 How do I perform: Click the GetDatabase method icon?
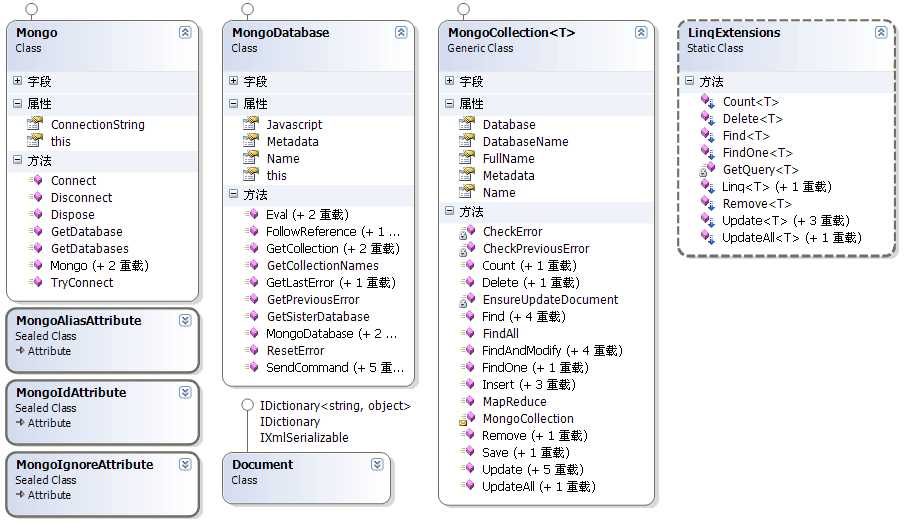(36, 231)
